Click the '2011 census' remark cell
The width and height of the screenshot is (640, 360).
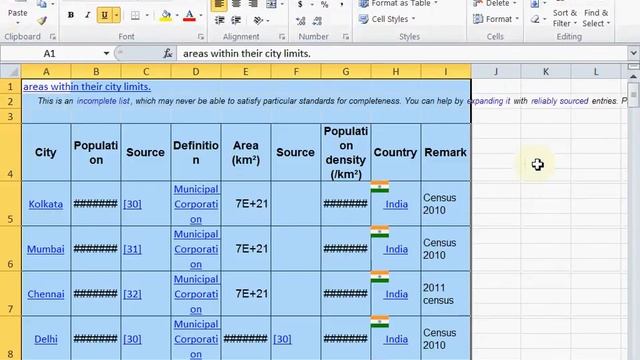446,293
